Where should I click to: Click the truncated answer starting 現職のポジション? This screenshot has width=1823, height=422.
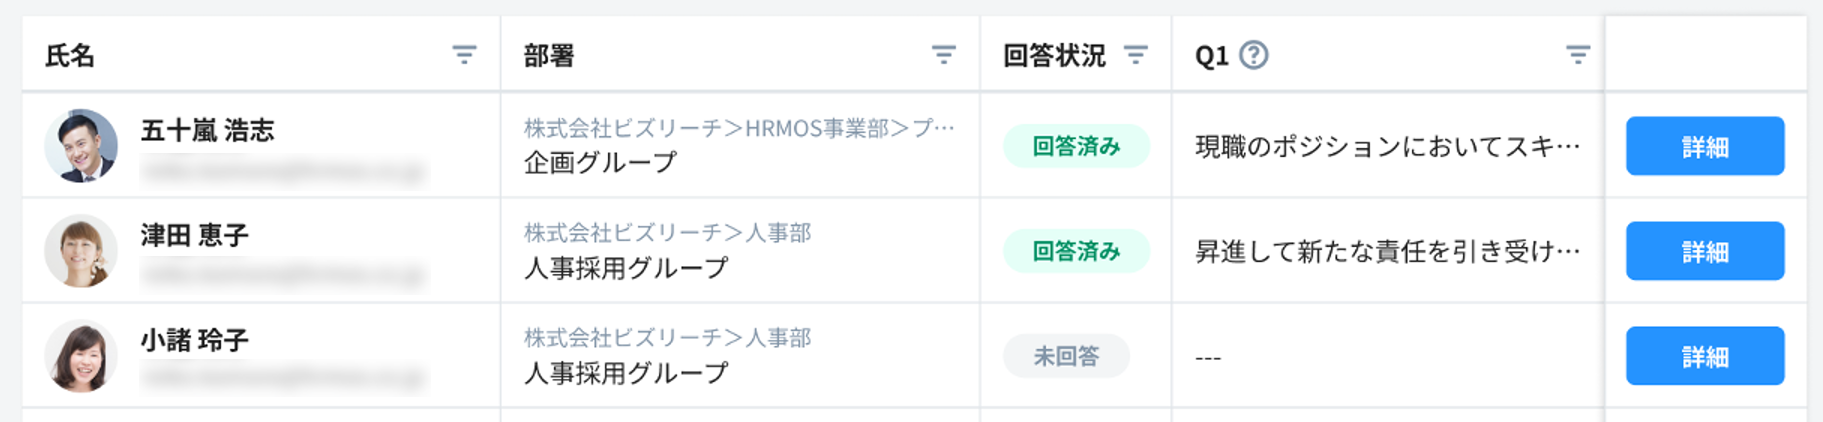coord(1387,147)
